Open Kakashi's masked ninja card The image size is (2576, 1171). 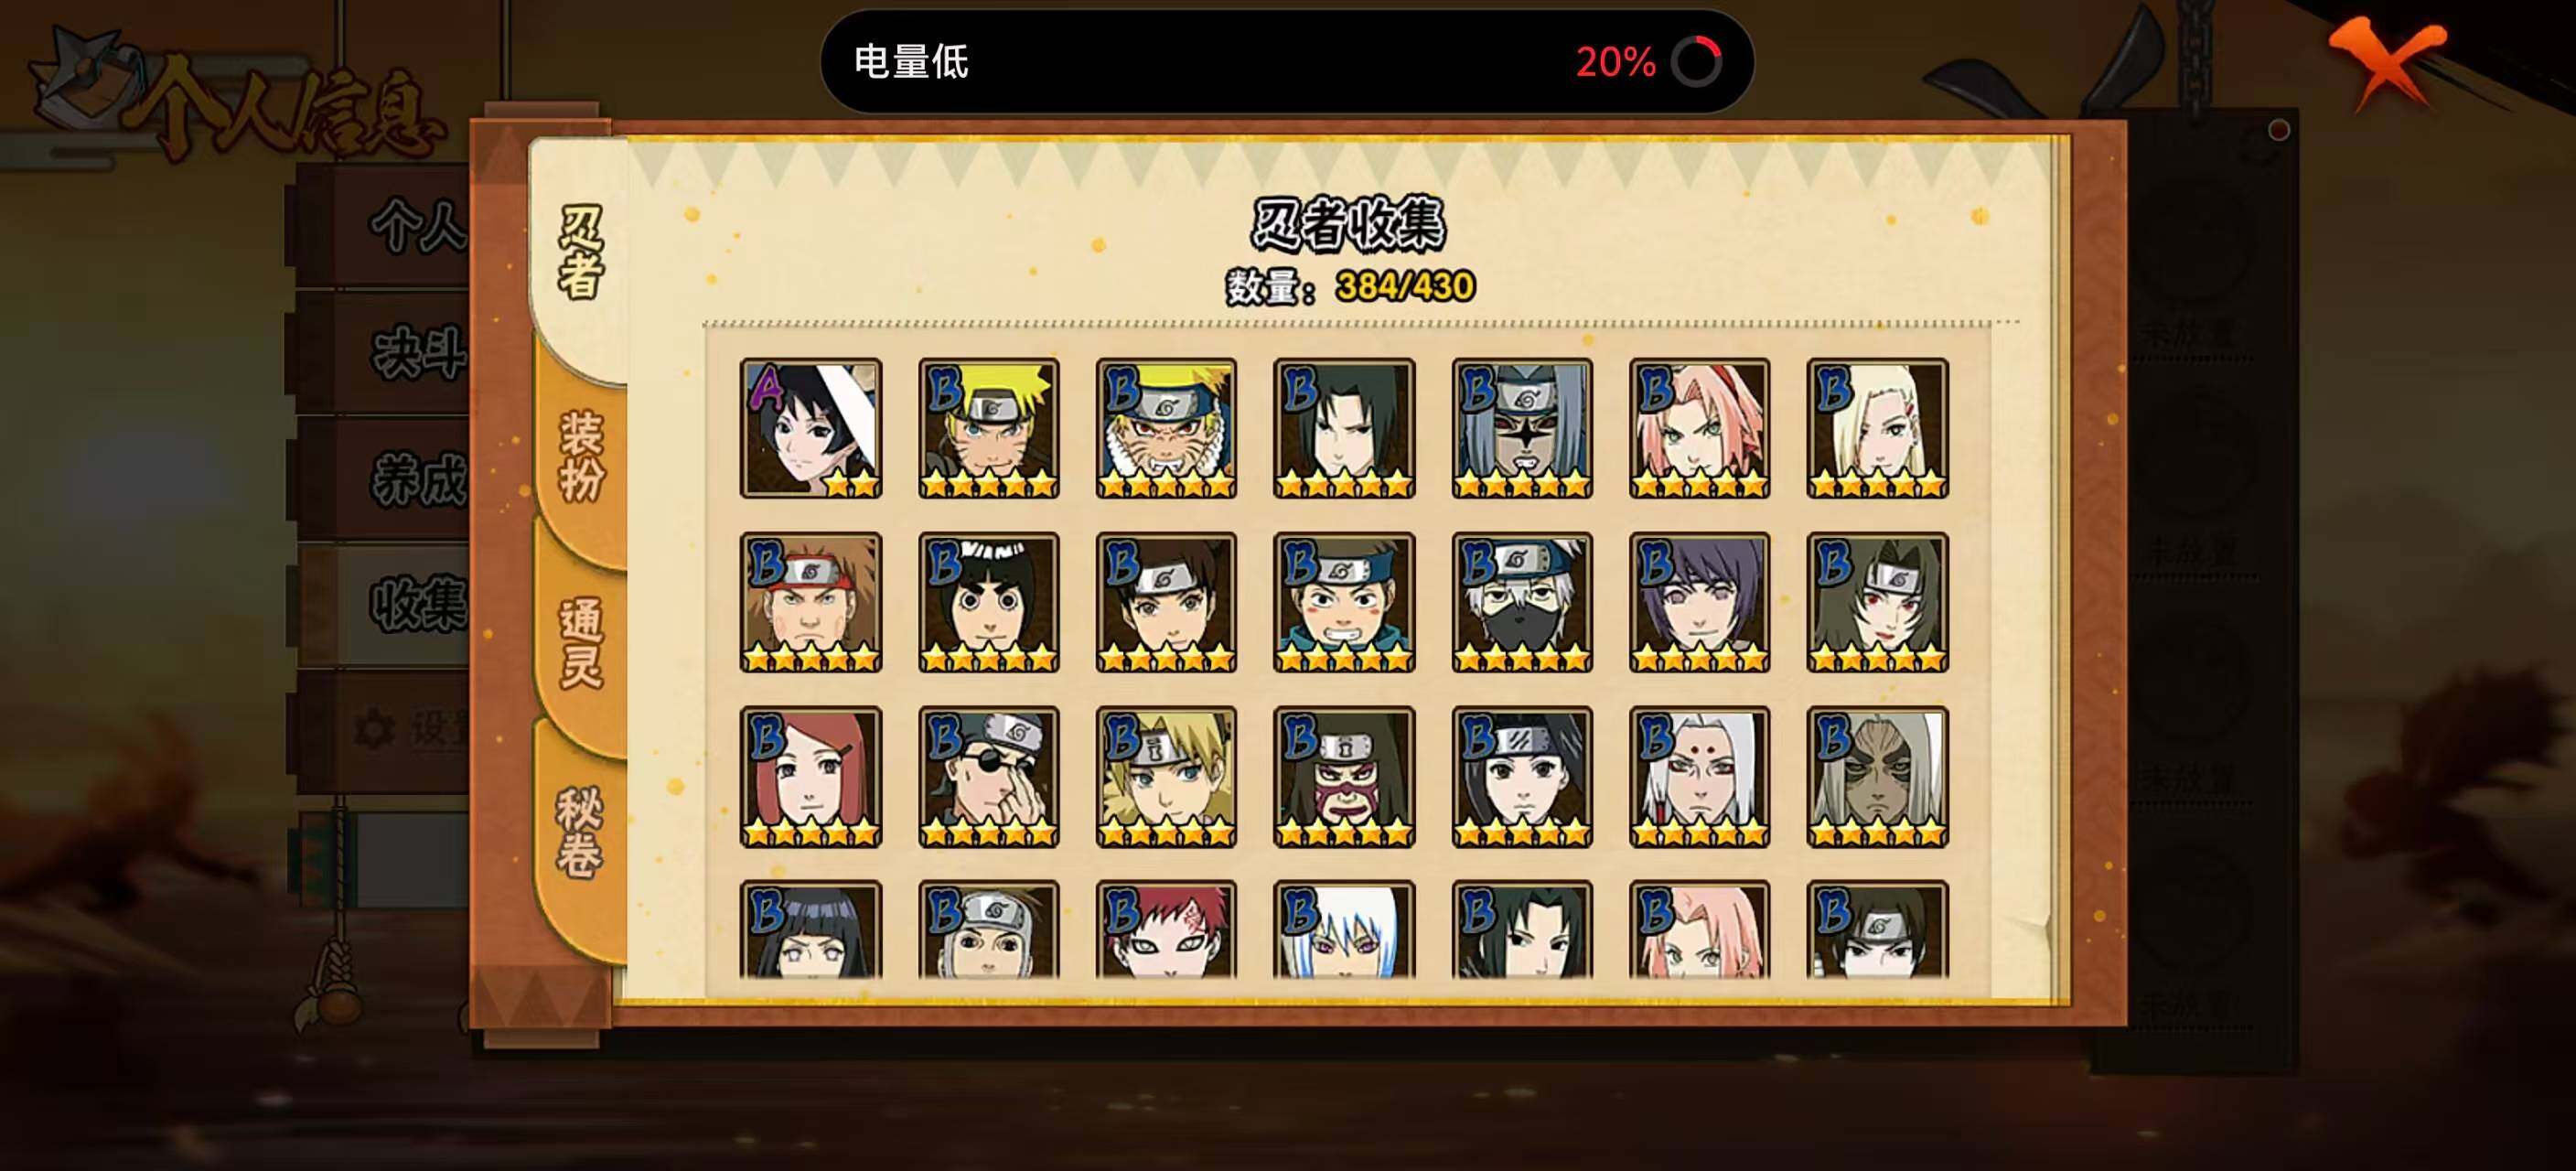tap(1522, 602)
